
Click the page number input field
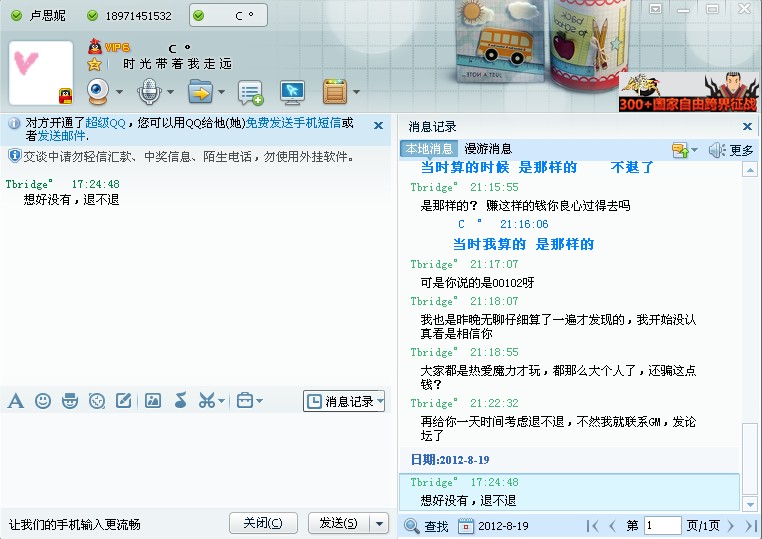[x=662, y=525]
